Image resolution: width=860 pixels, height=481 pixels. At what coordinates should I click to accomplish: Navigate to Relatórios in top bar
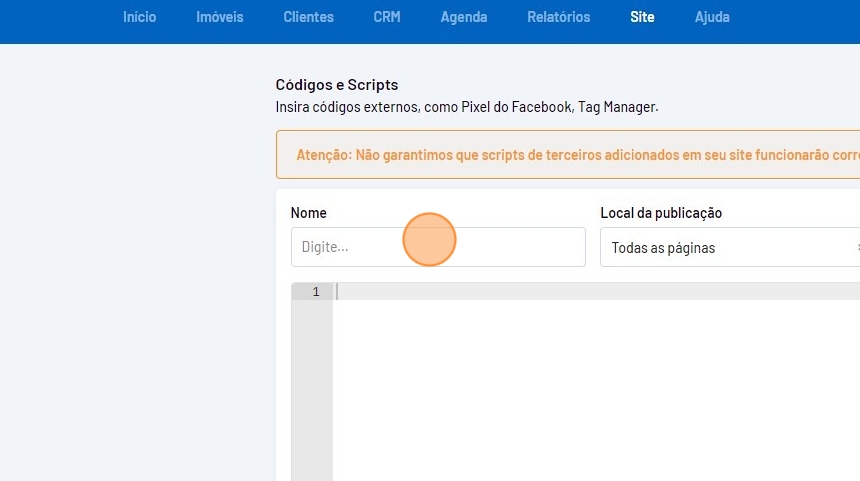(558, 17)
